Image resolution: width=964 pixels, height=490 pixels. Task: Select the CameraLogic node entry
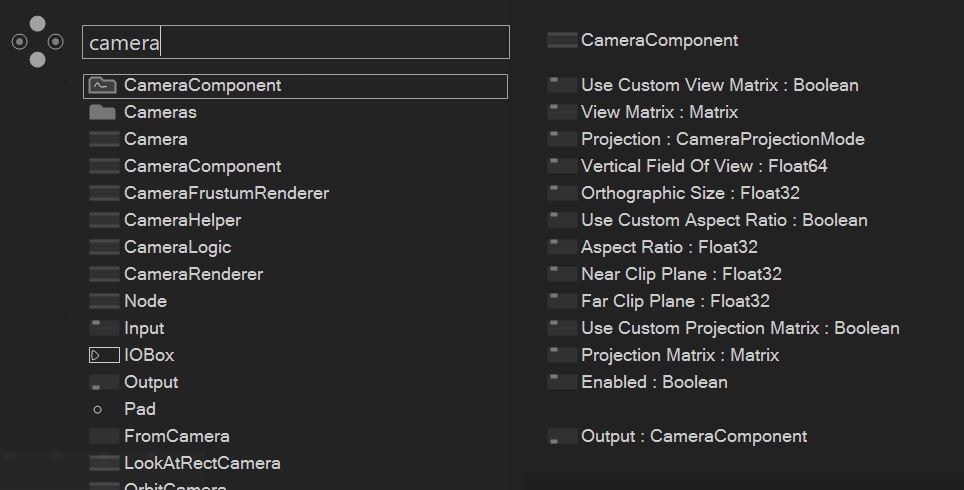pos(177,247)
